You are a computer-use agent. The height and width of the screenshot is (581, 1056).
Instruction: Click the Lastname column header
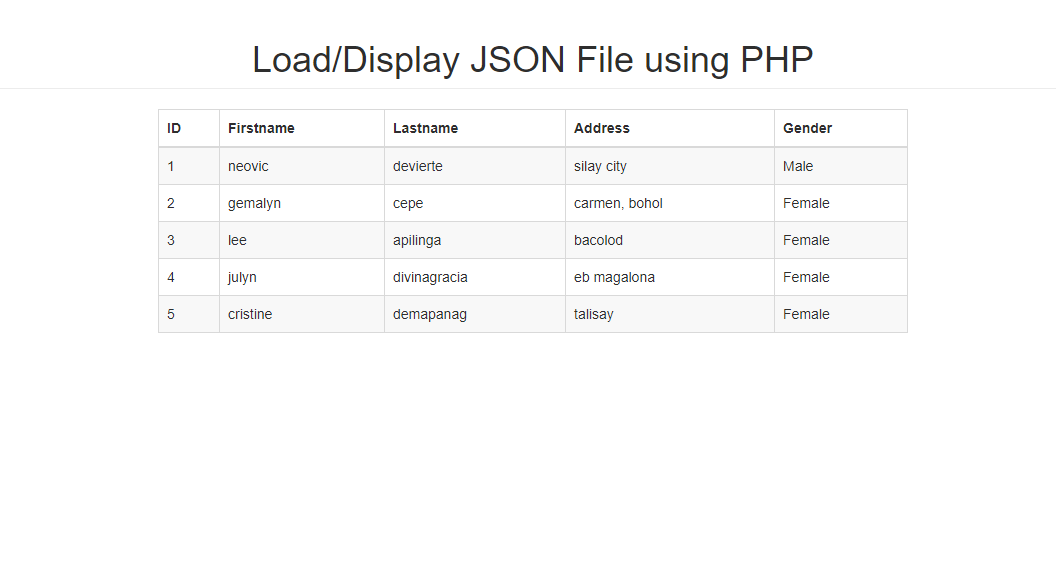click(425, 128)
